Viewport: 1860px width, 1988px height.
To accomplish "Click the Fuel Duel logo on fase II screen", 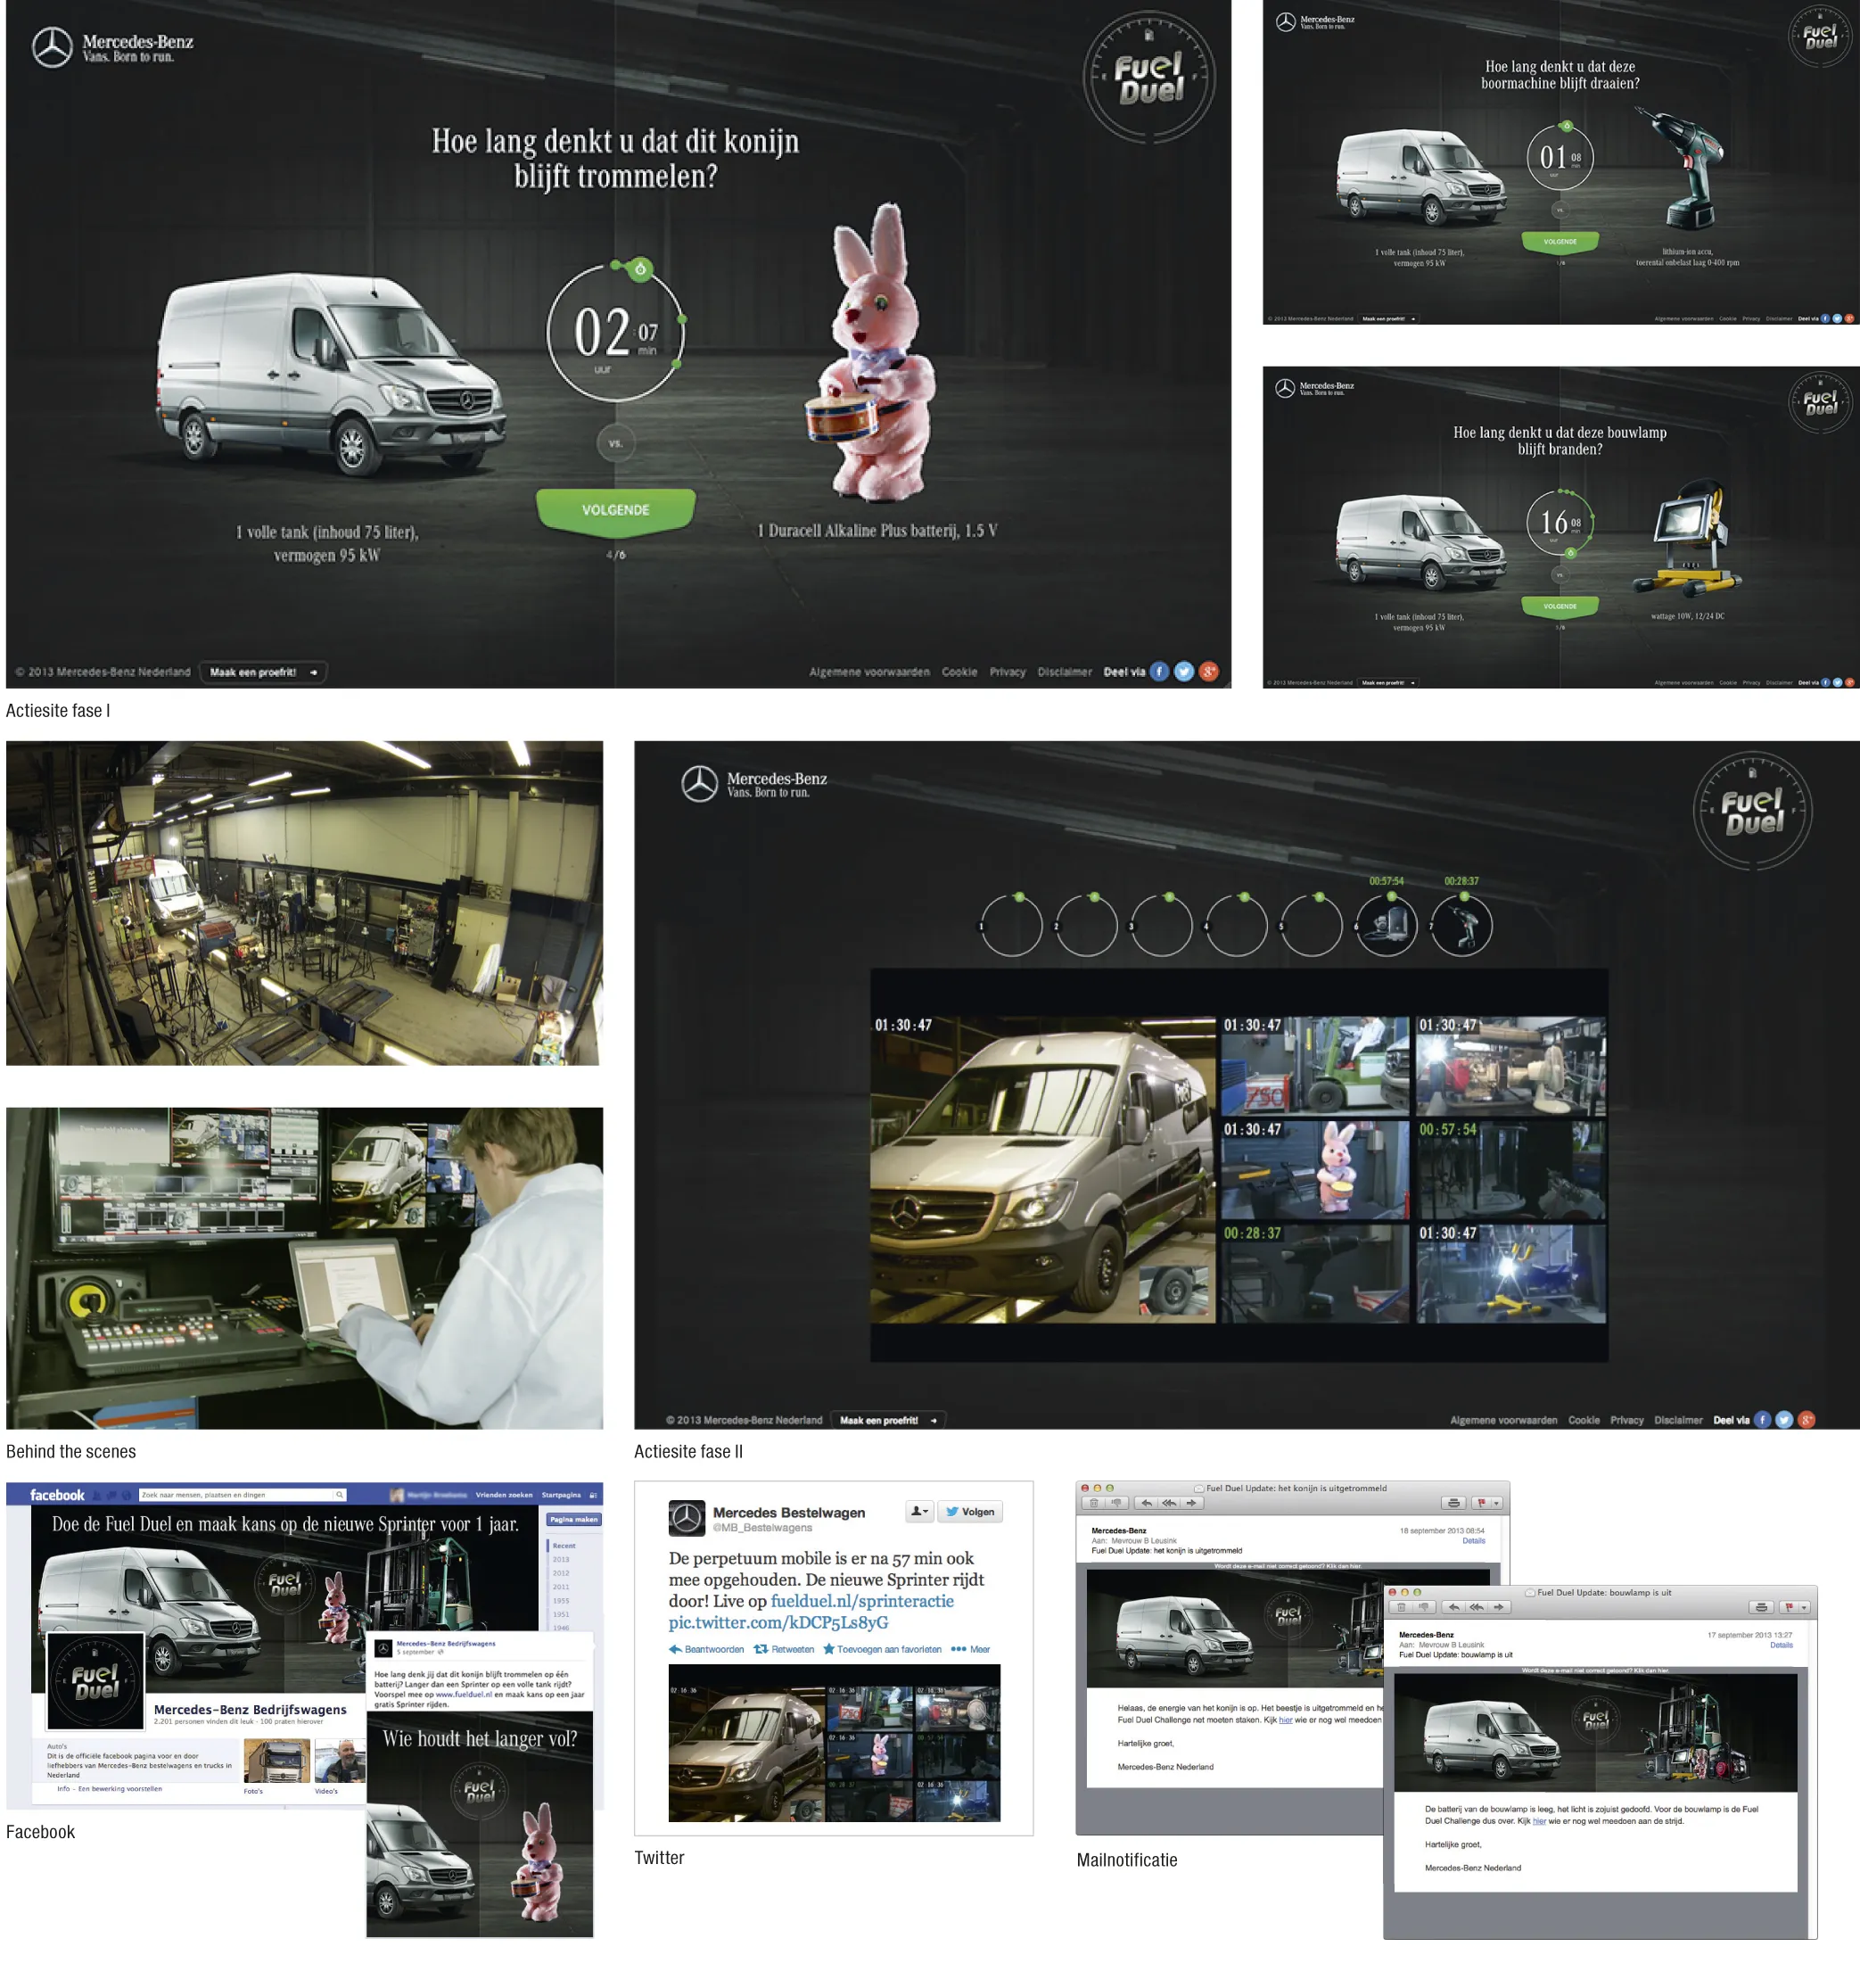I will 1752,811.
